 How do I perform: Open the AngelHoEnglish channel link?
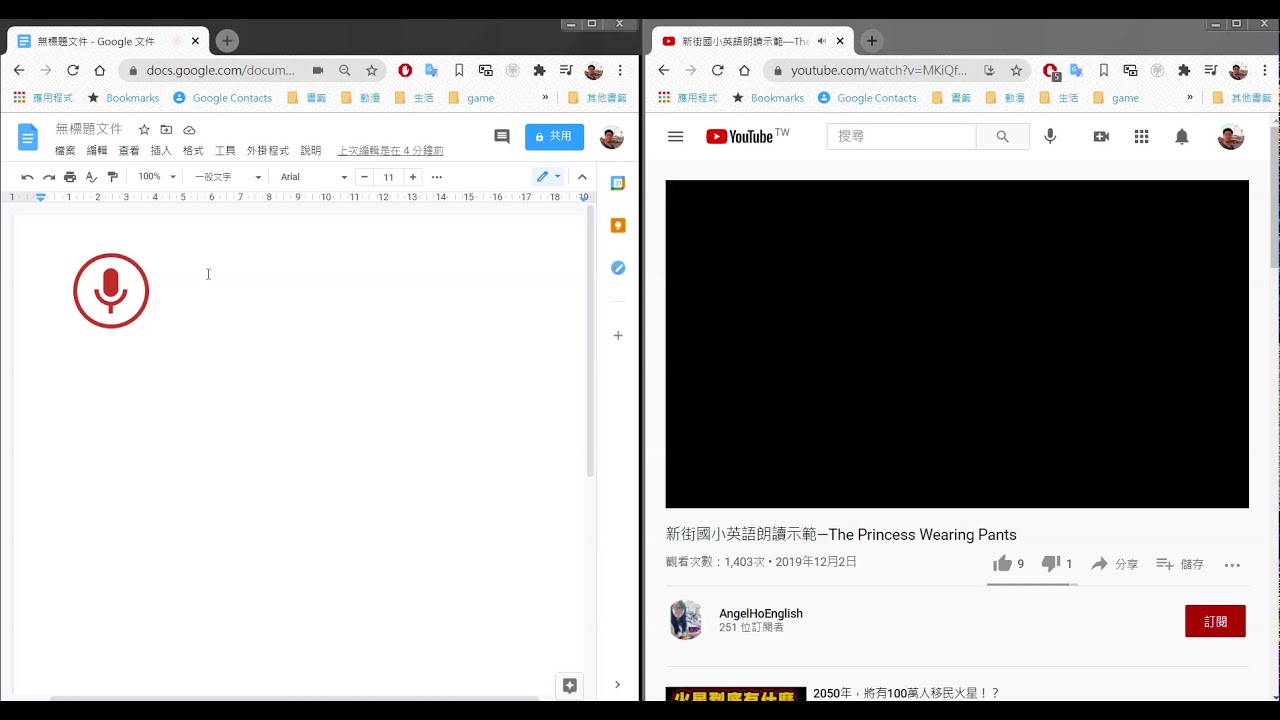(x=760, y=613)
